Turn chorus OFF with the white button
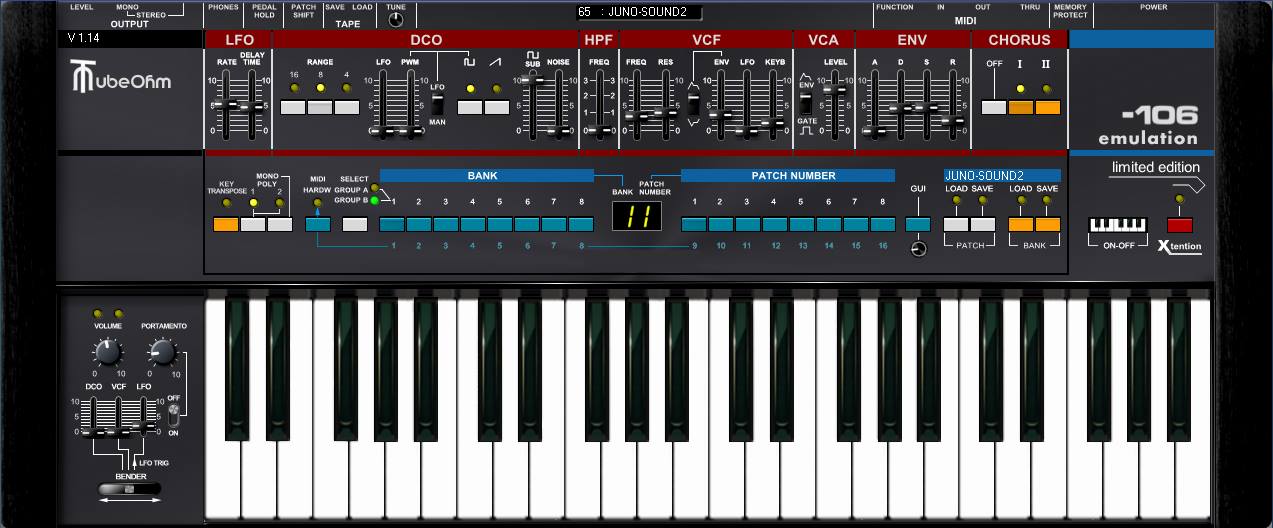The width and height of the screenshot is (1273, 528). tap(994, 107)
